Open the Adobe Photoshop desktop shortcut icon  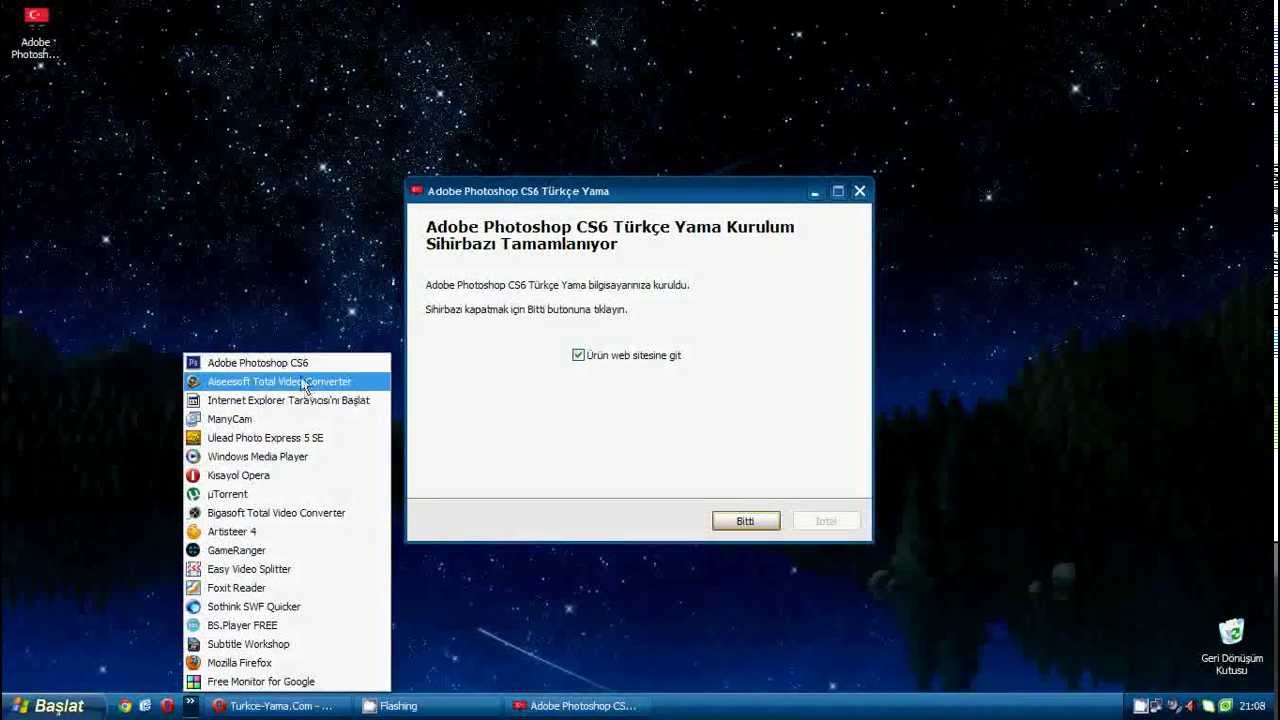pos(37,33)
